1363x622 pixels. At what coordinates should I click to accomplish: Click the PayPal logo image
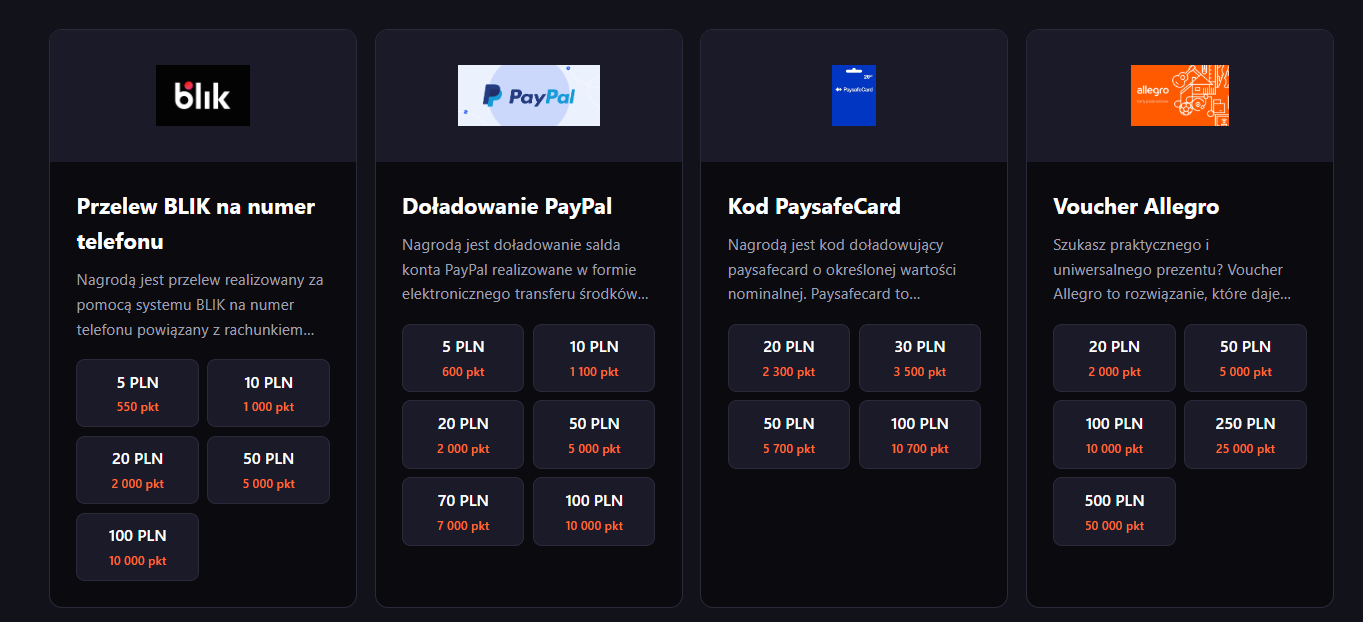(528, 96)
